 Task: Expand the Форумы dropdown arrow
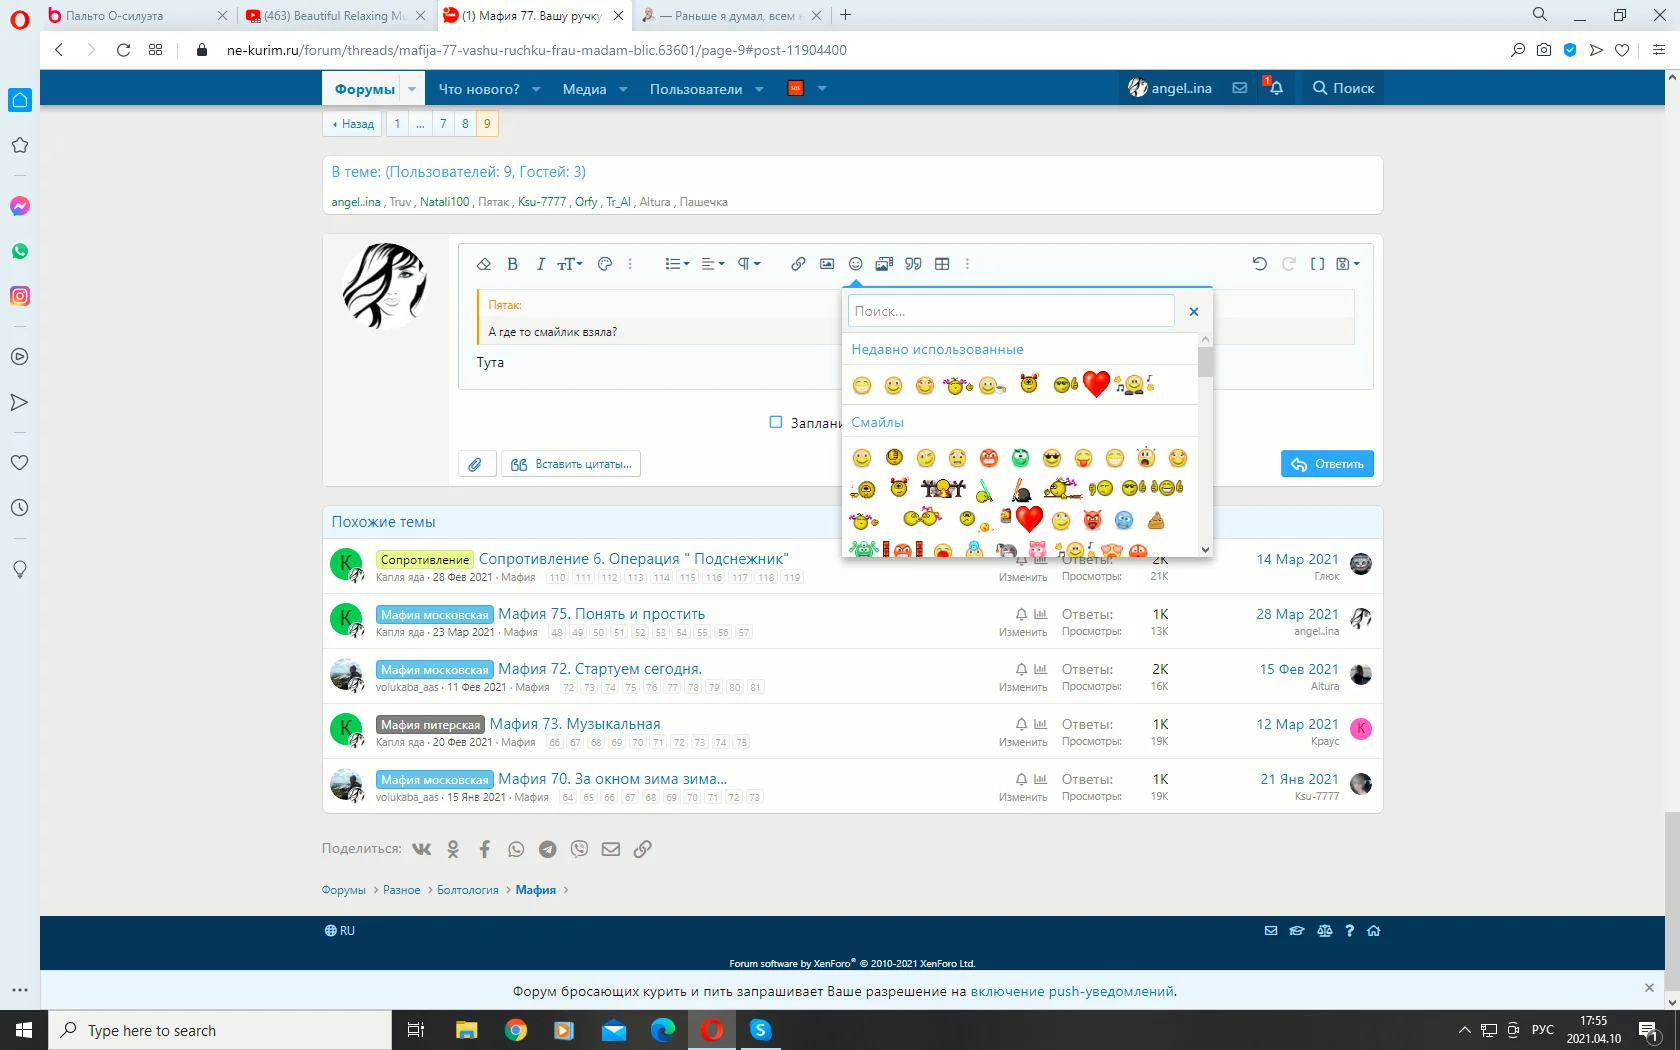[x=412, y=89]
